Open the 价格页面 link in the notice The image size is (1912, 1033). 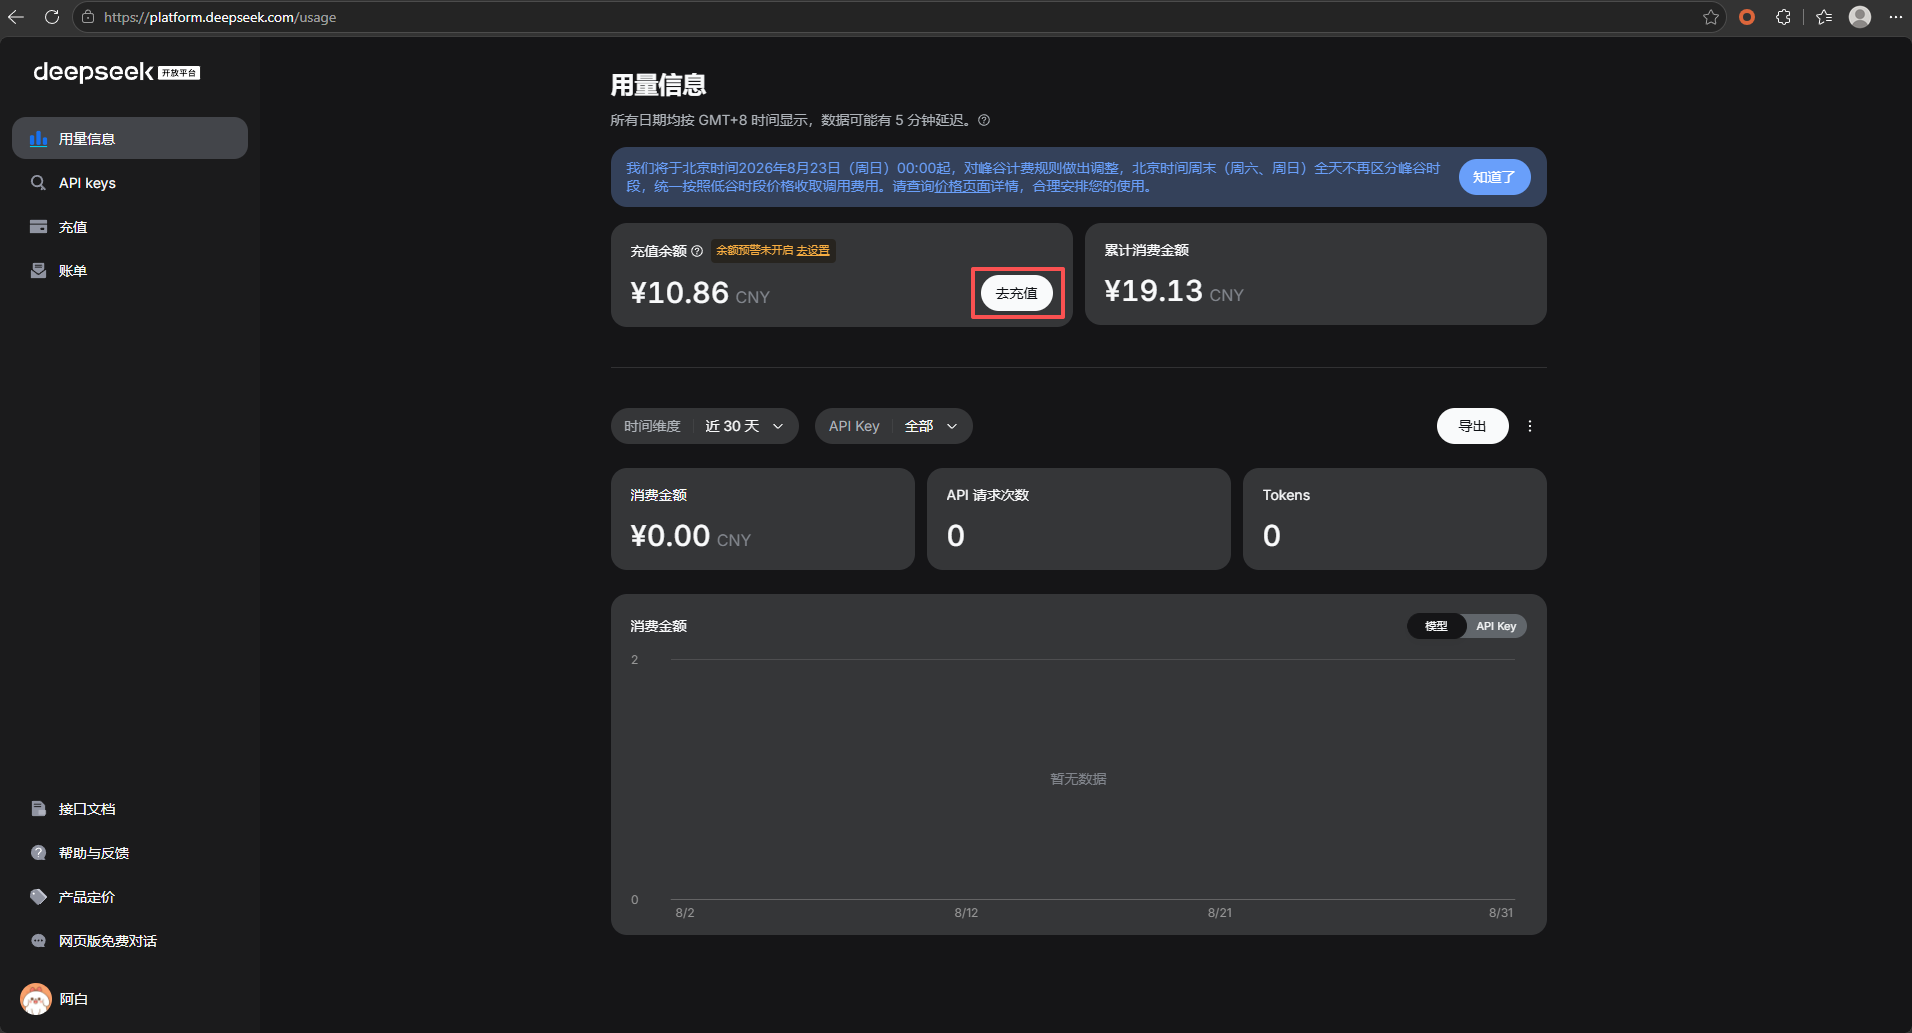tap(962, 186)
